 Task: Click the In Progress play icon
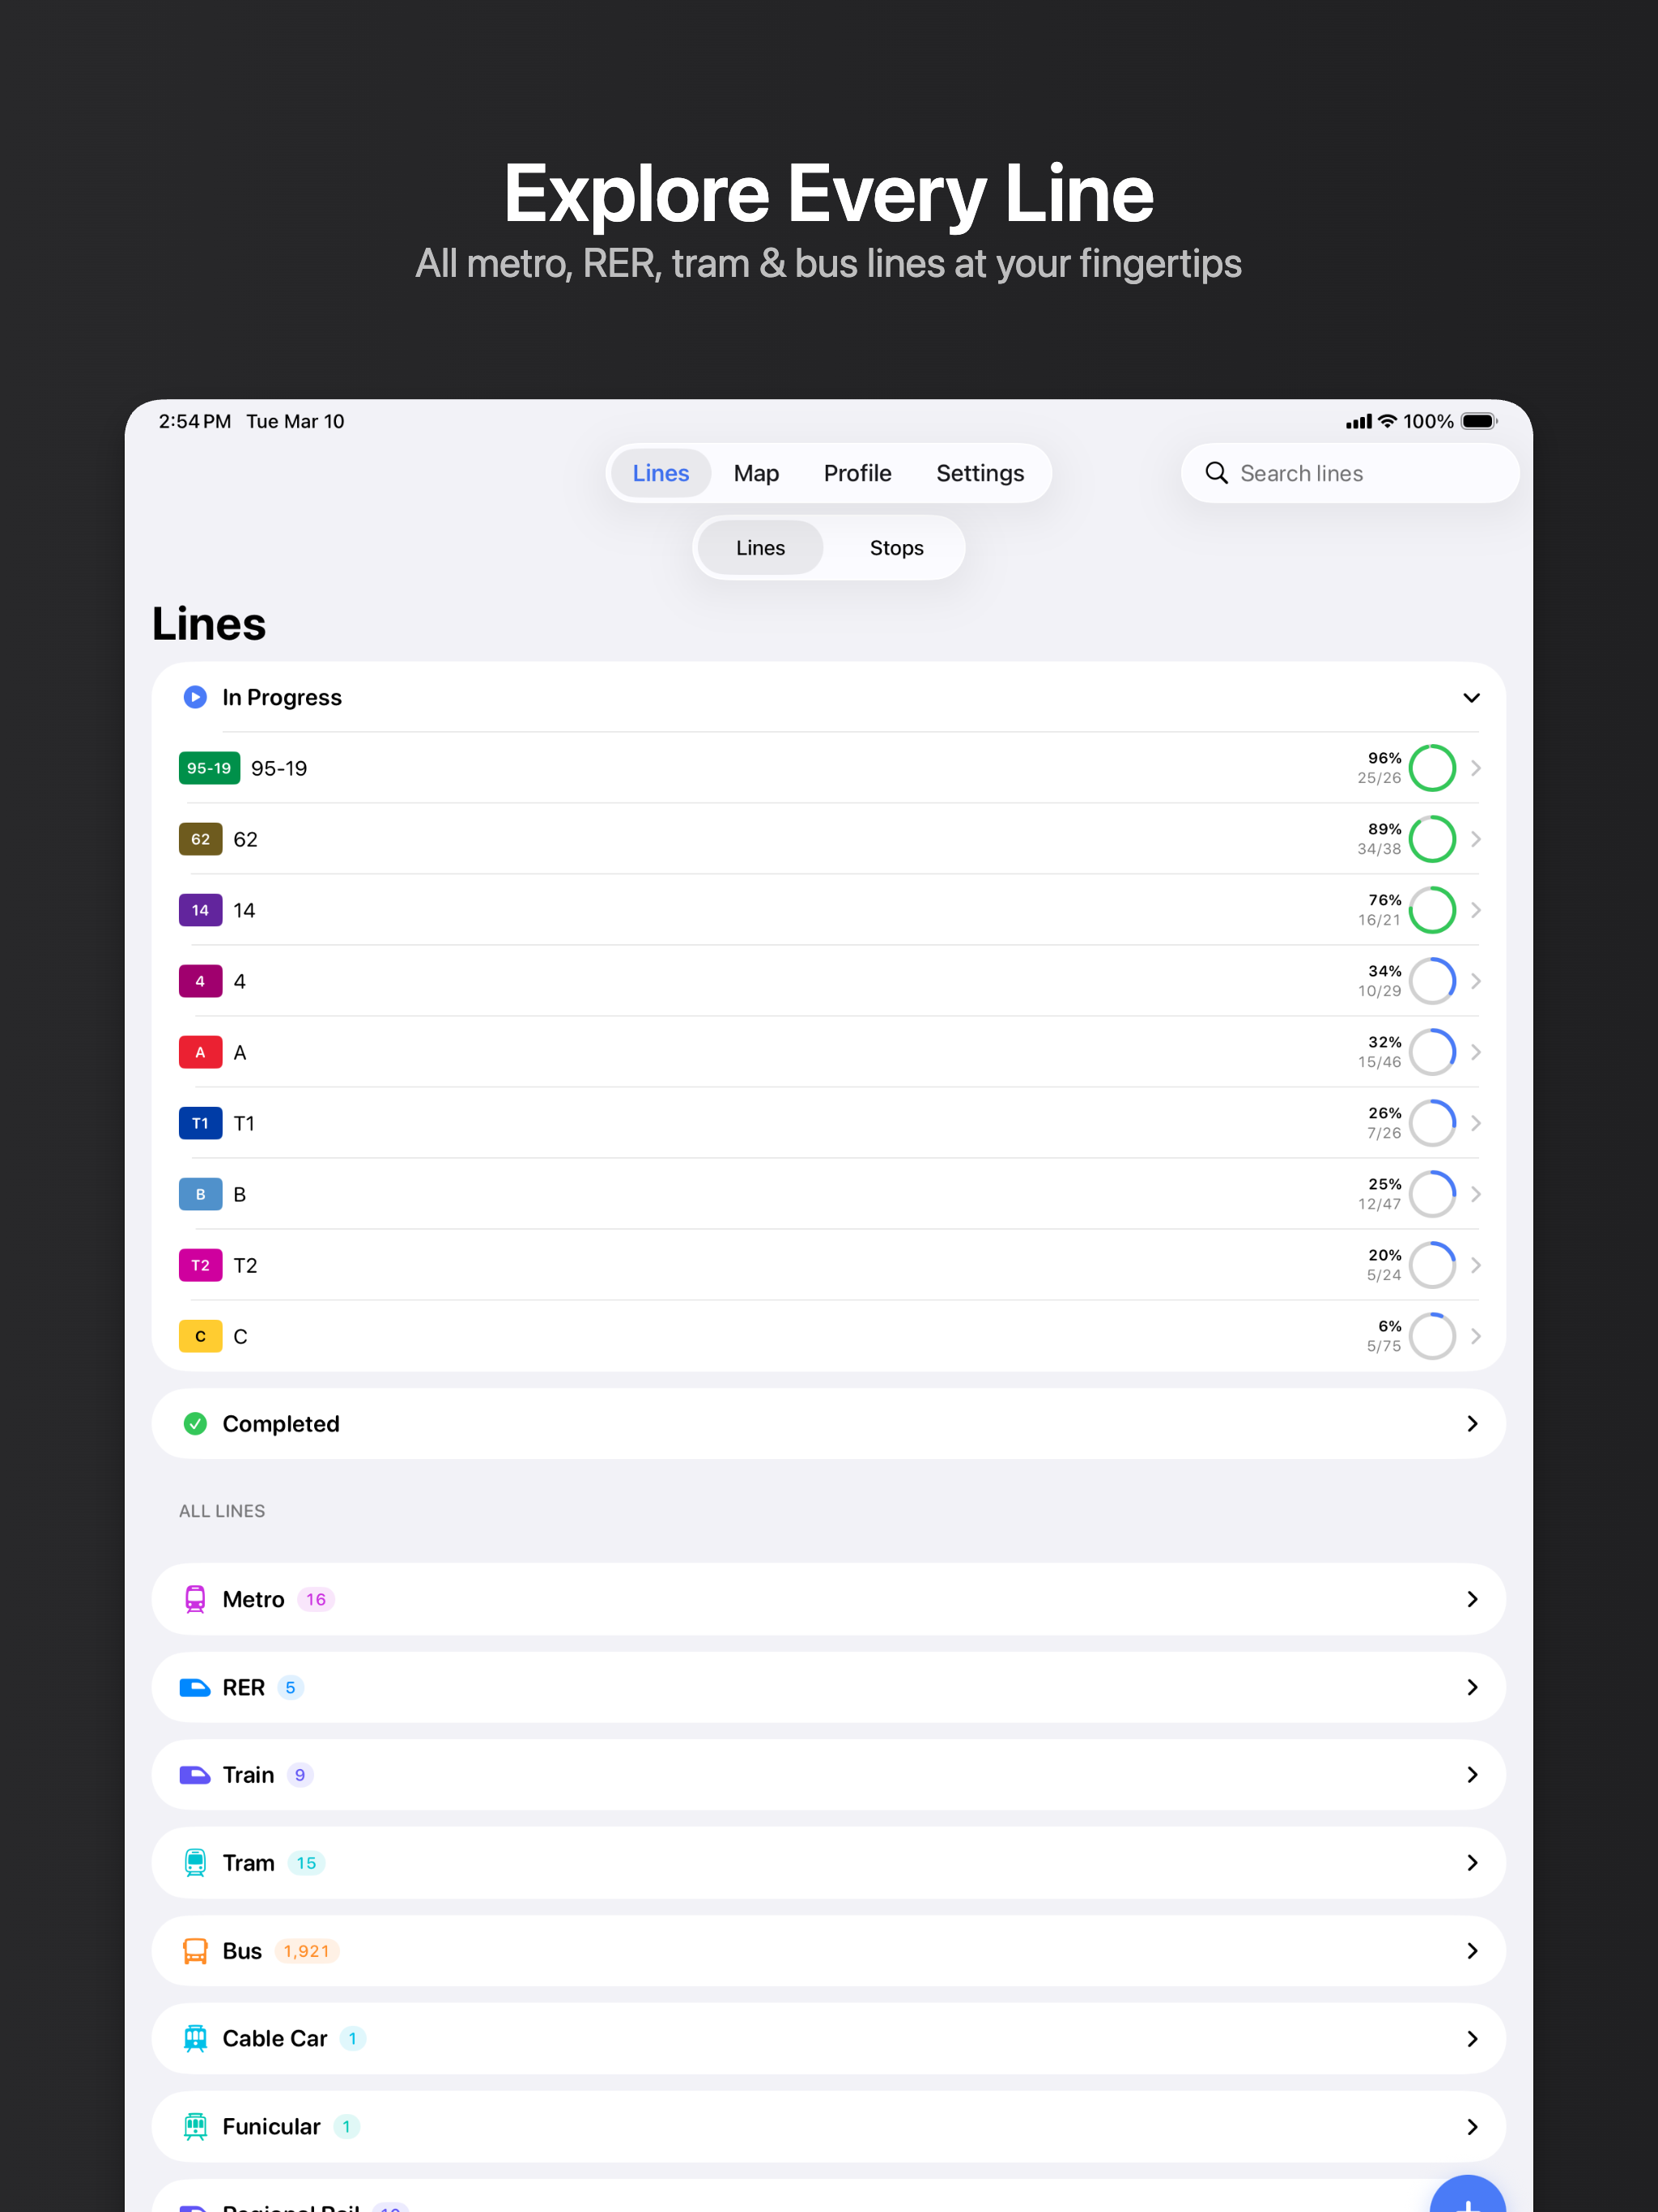(x=195, y=697)
